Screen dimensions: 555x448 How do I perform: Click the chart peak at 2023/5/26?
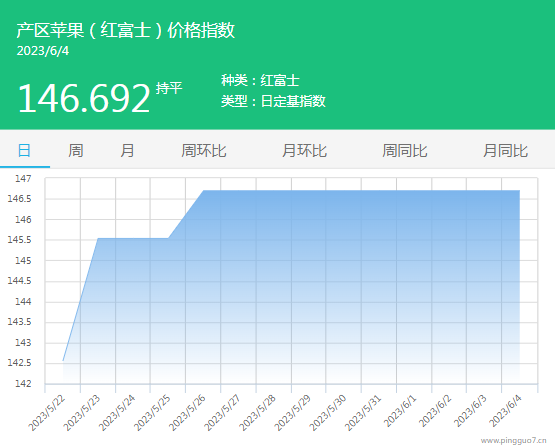(203, 190)
